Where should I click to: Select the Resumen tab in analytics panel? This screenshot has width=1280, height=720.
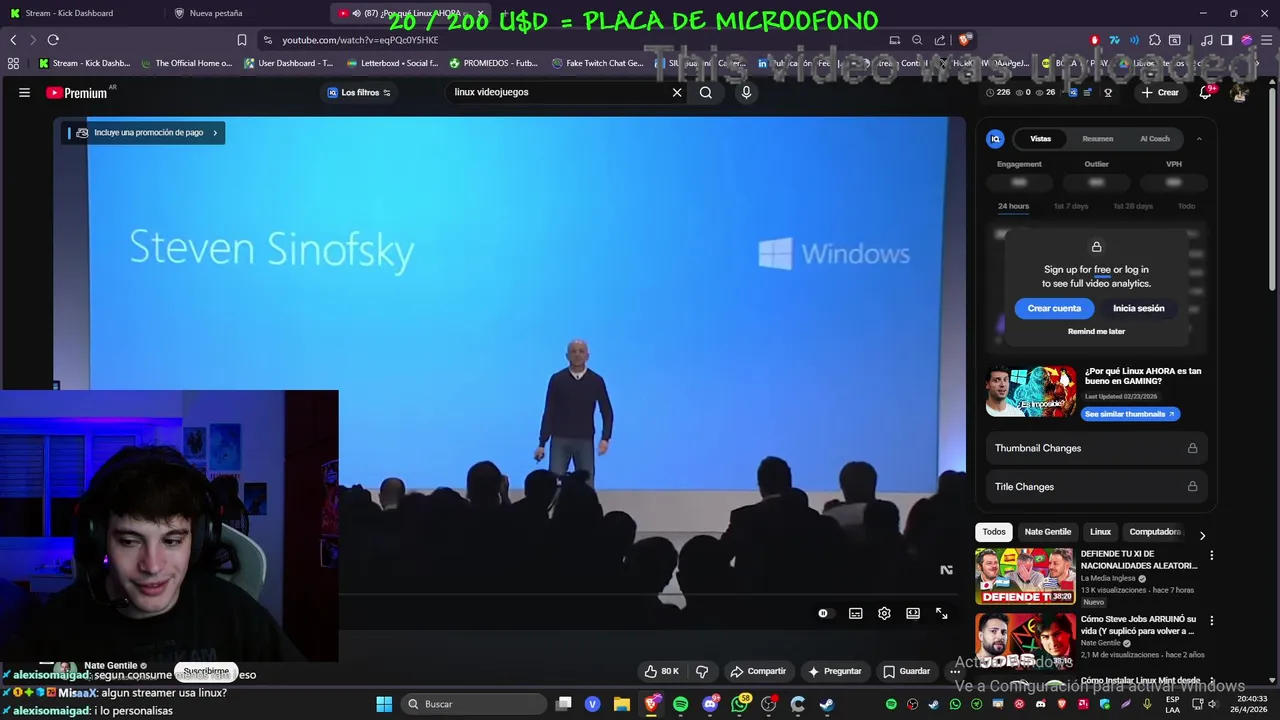tap(1097, 139)
